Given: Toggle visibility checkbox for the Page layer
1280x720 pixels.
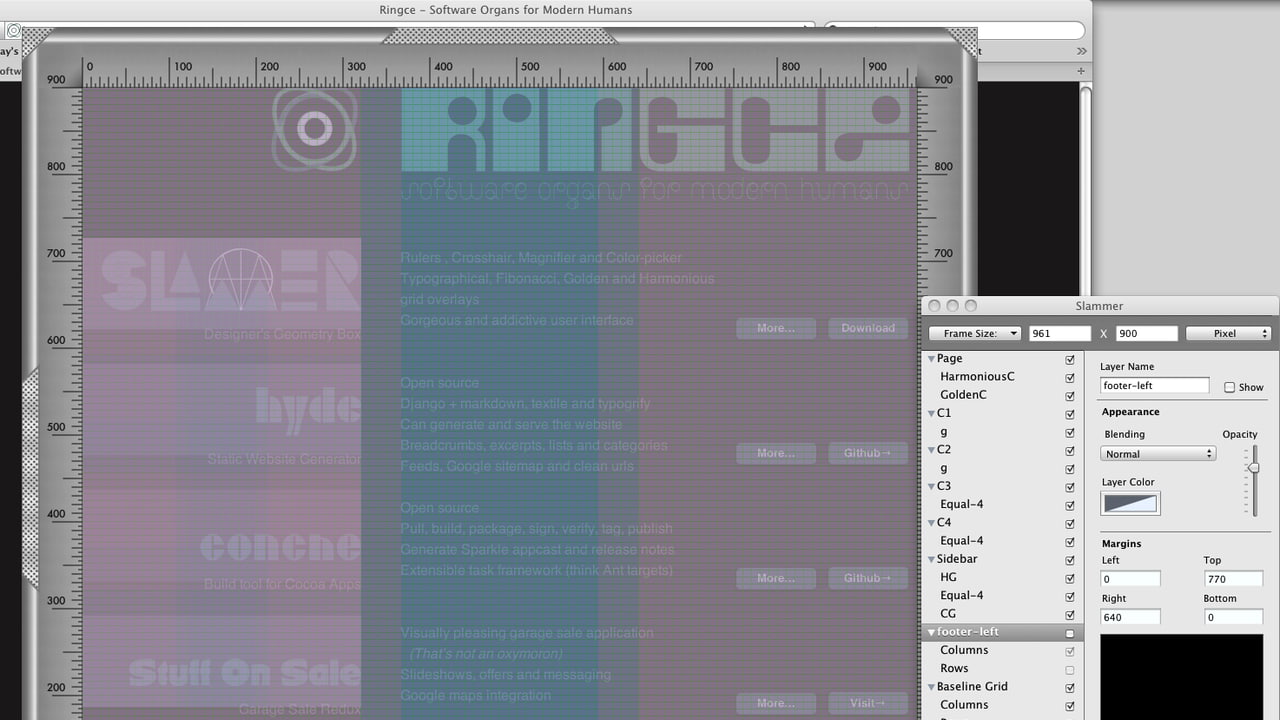Looking at the screenshot, I should click(1070, 359).
